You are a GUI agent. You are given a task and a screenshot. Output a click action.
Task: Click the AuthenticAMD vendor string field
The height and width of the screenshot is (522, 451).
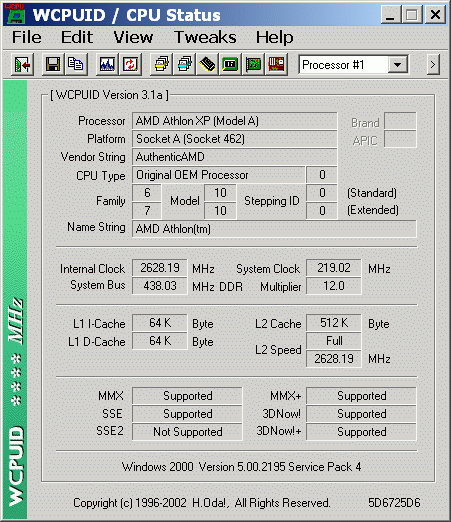pyautogui.click(x=234, y=157)
